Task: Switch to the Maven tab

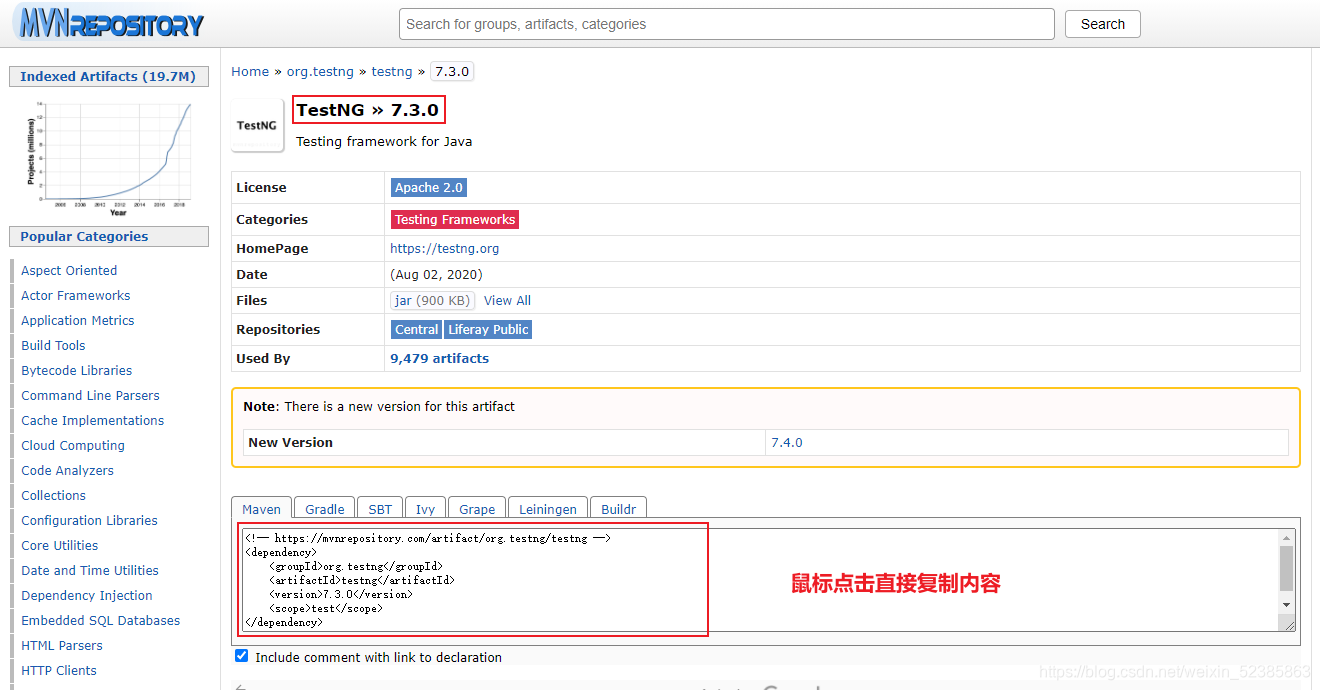Action: pos(262,508)
